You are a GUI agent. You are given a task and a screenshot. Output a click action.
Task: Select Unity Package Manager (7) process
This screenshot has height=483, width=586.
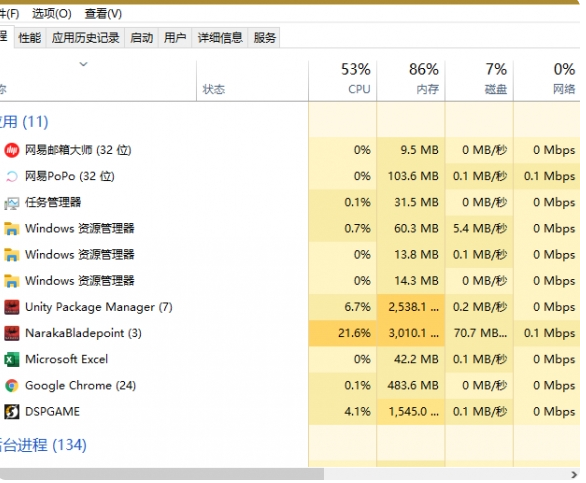click(99, 307)
